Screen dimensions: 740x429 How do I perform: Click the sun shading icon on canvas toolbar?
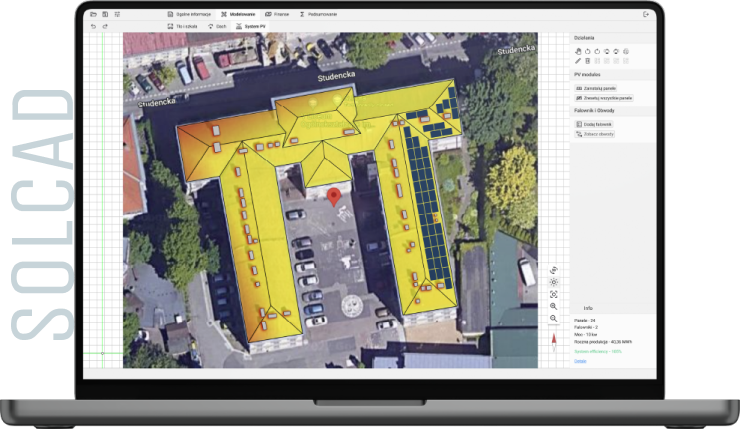coord(554,282)
